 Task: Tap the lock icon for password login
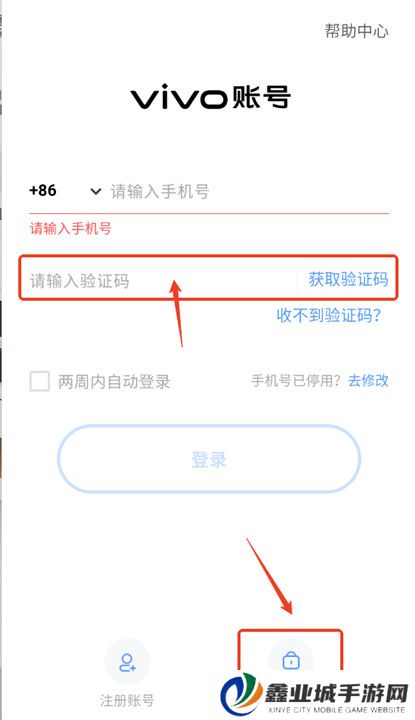point(291,660)
